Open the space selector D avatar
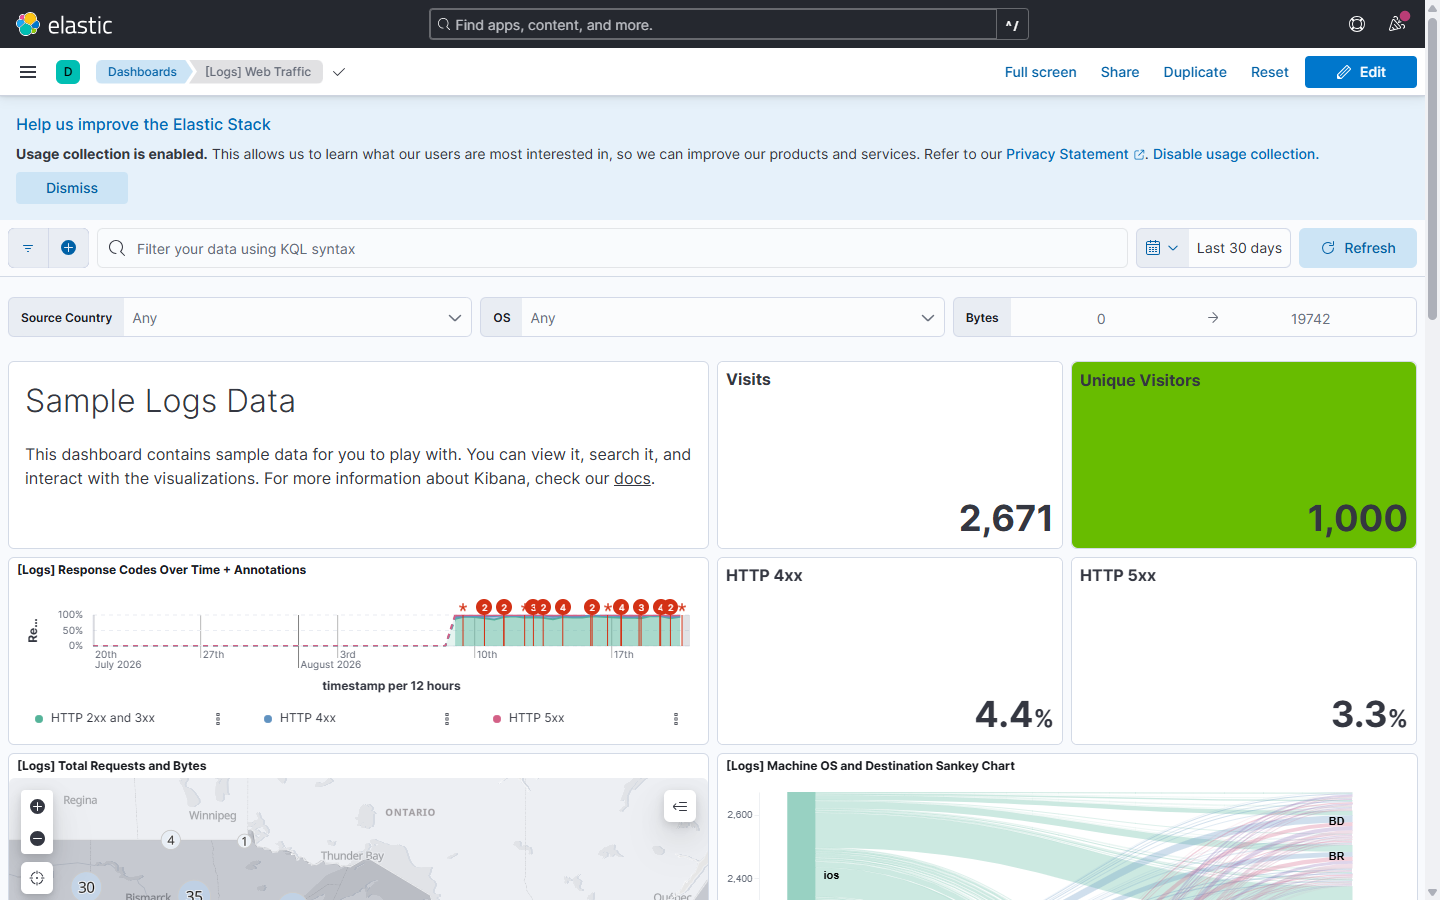 (x=68, y=72)
